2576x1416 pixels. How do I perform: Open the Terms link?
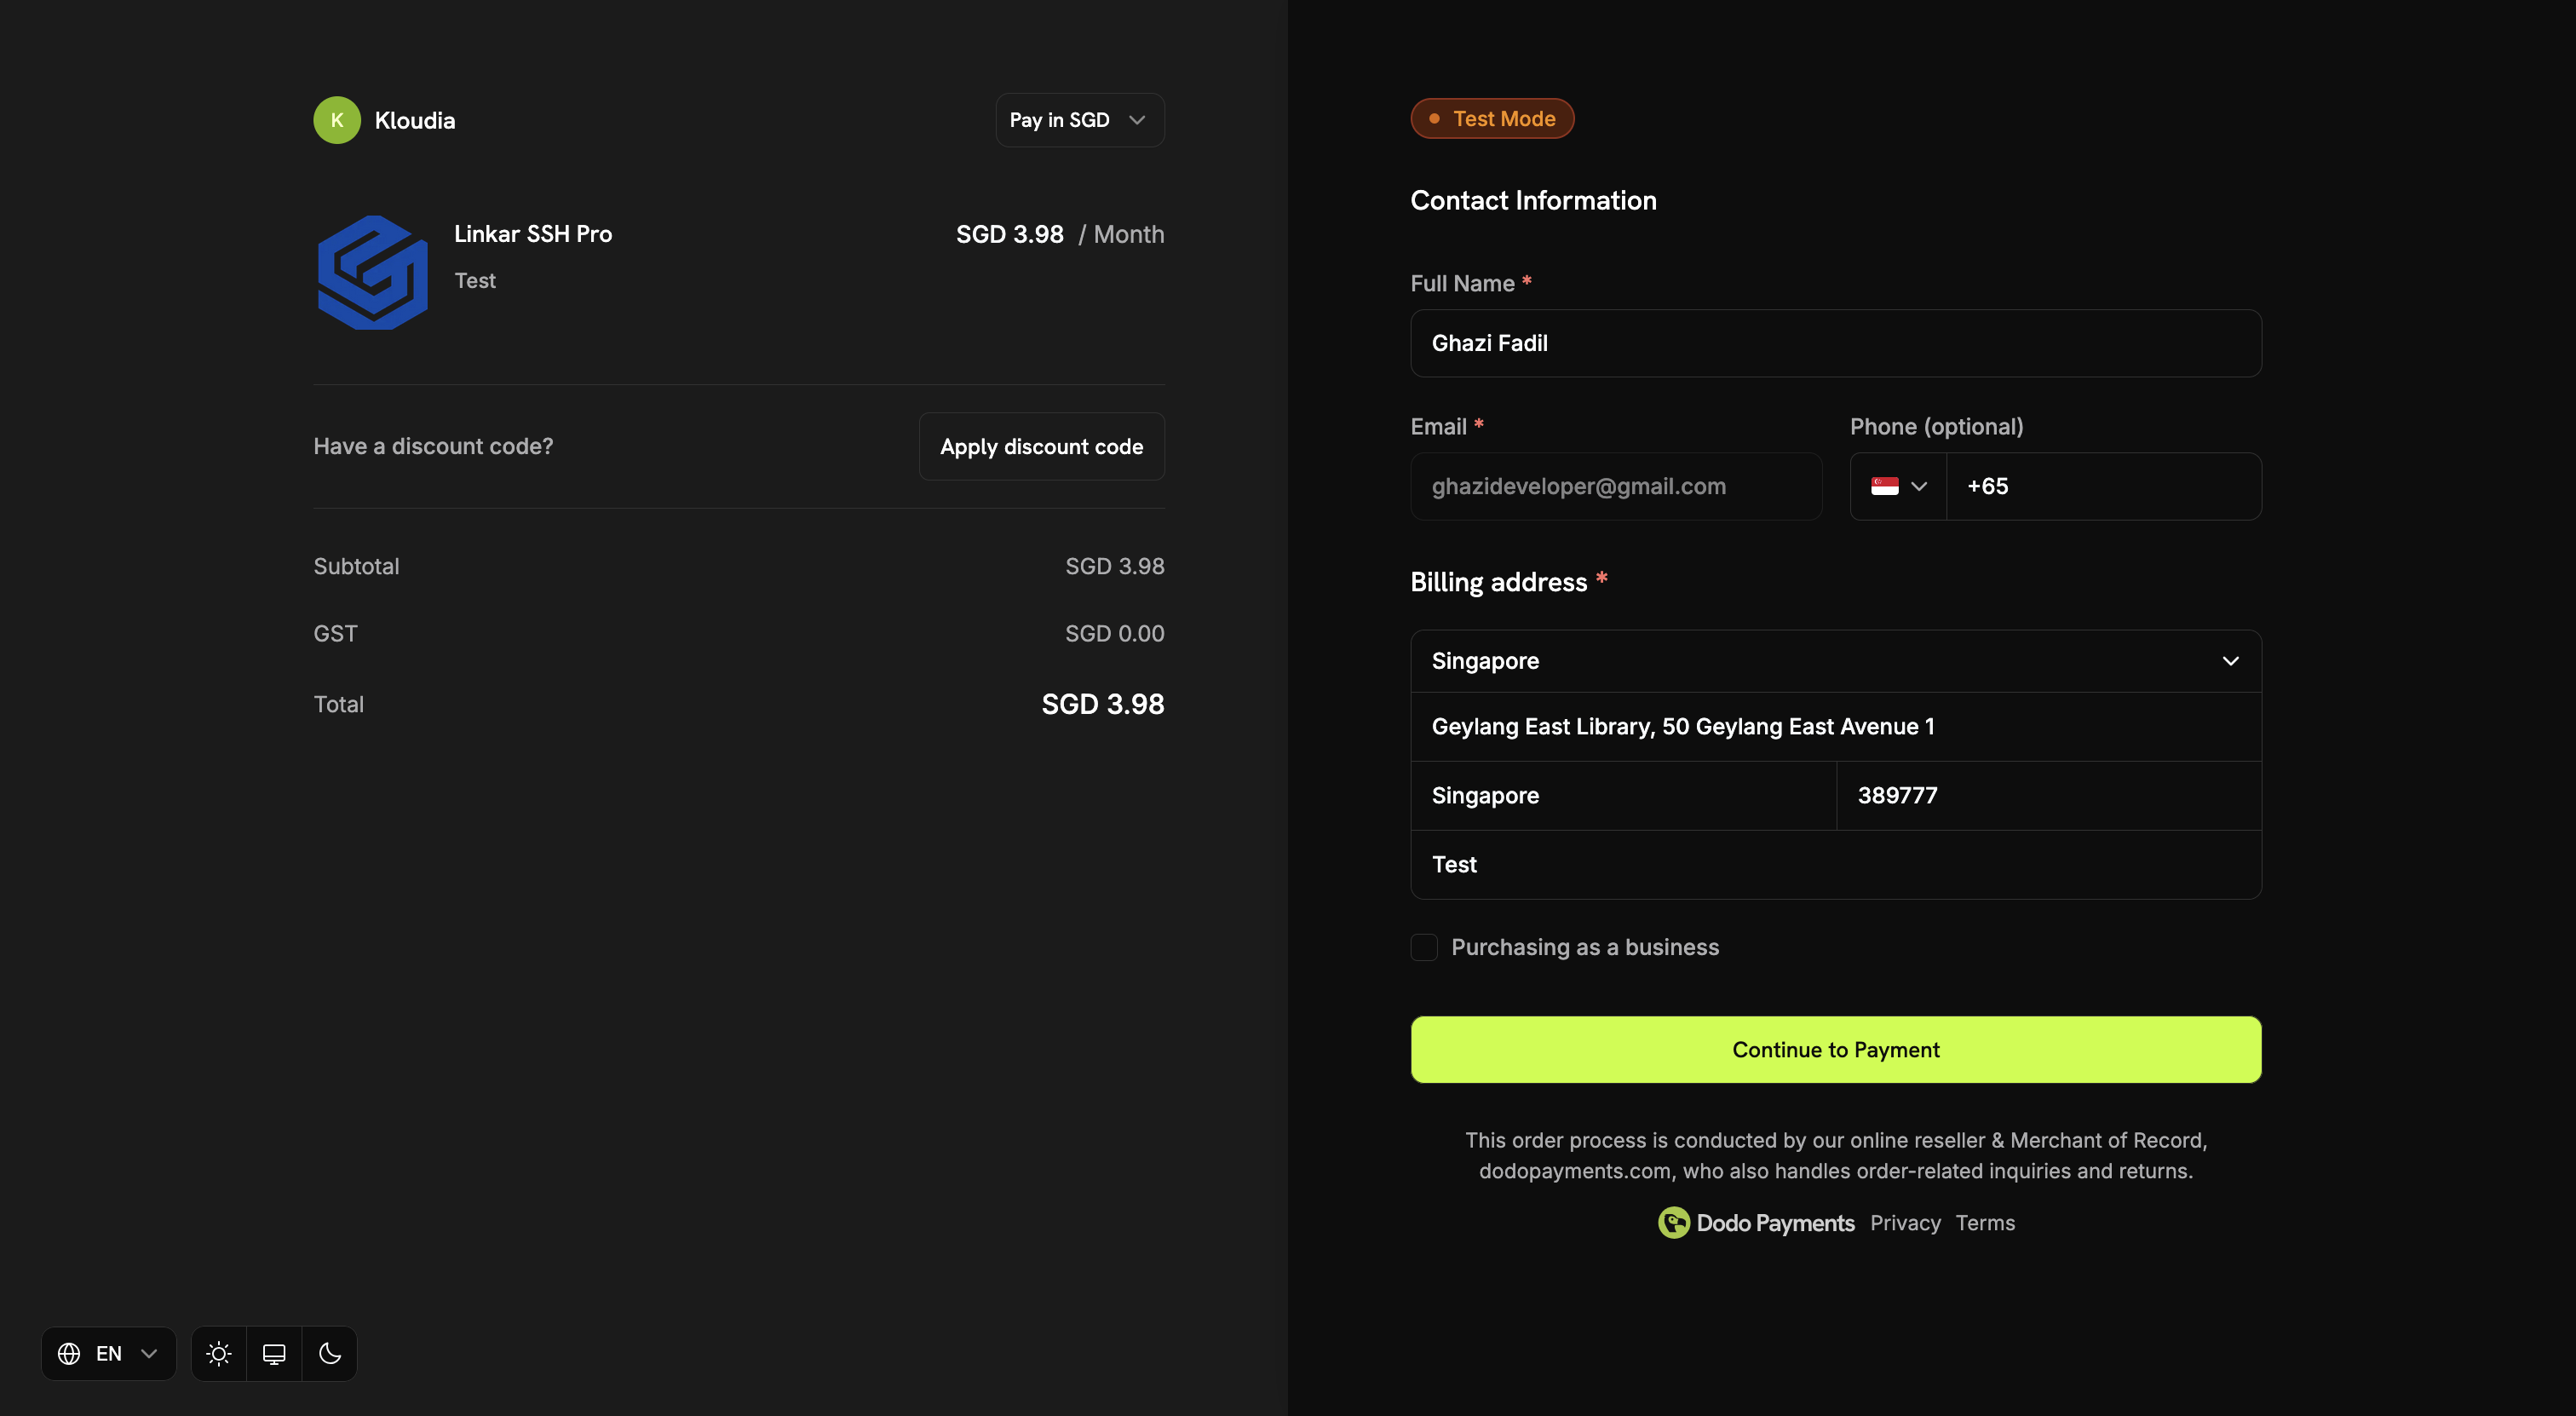coord(1984,1223)
